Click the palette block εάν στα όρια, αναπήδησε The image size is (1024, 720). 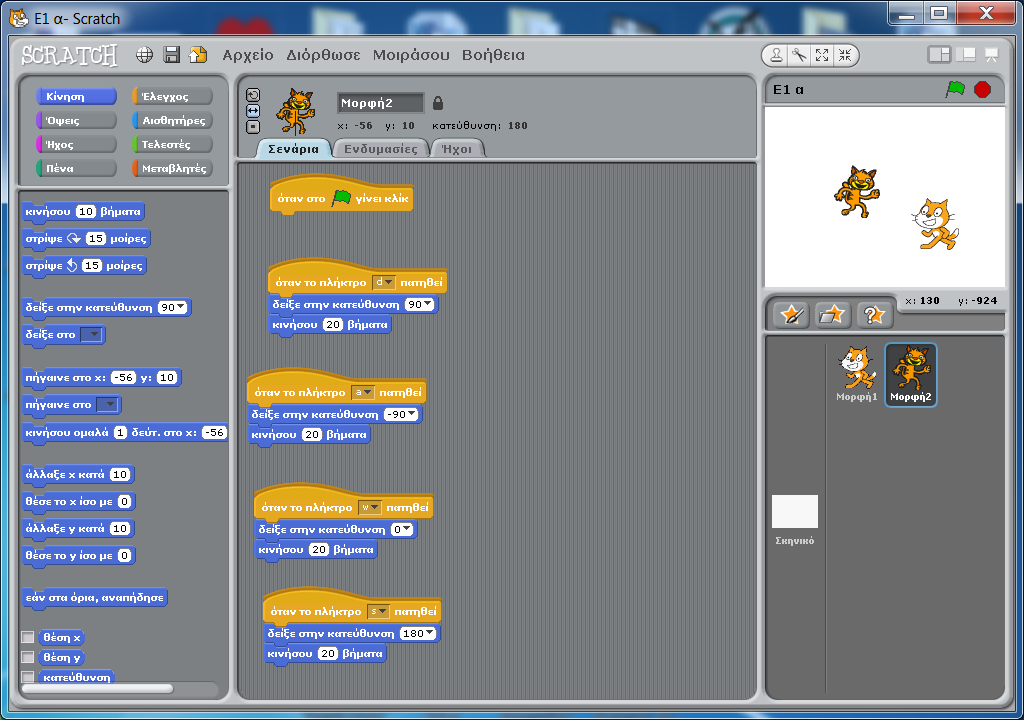95,598
